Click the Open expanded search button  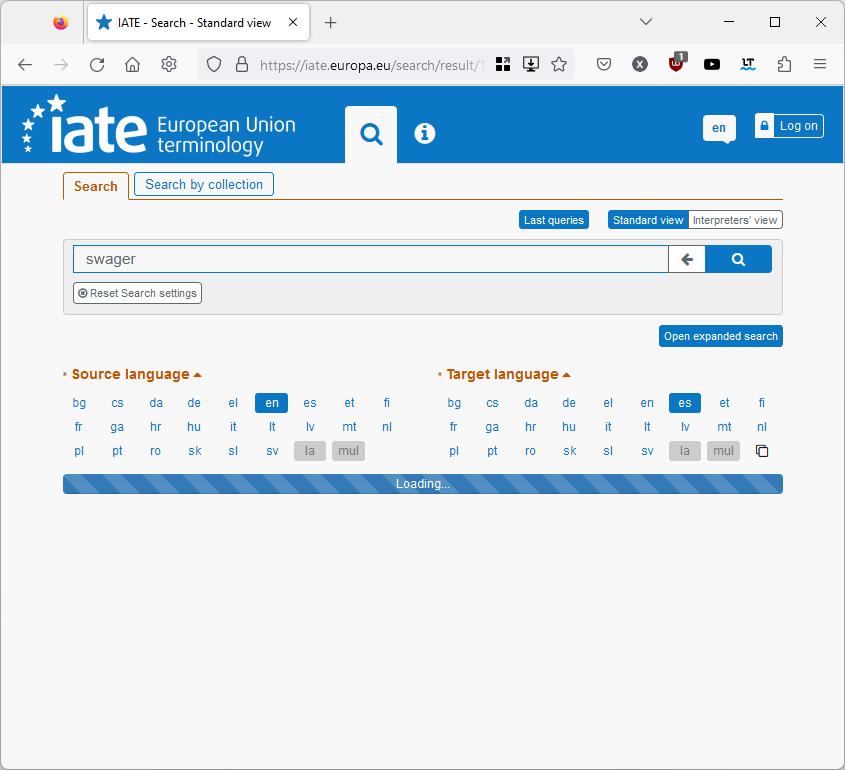pyautogui.click(x=720, y=336)
